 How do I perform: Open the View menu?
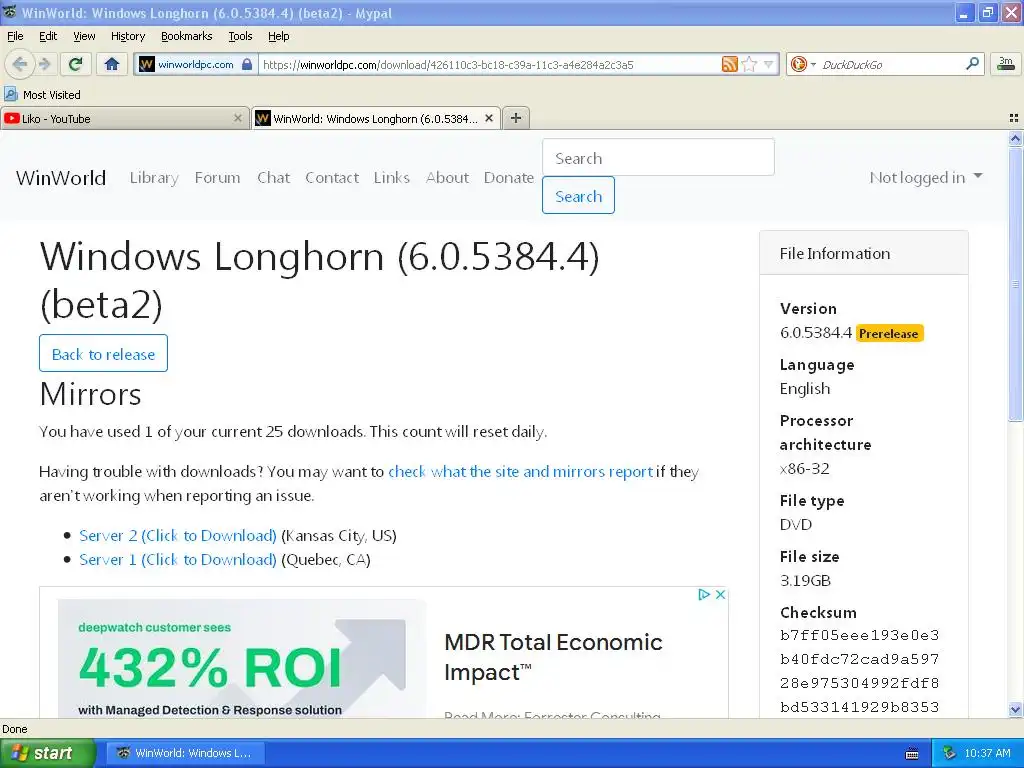tap(84, 36)
